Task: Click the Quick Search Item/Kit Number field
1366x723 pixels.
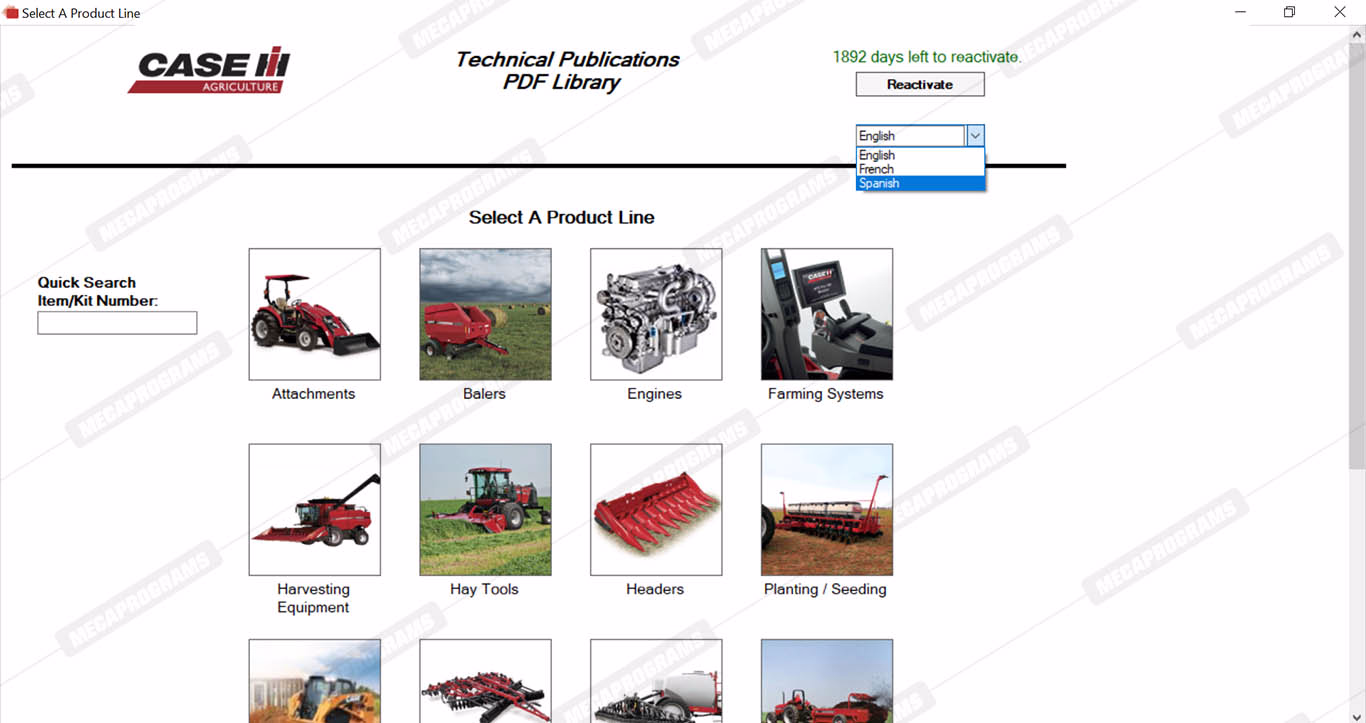Action: 117,323
